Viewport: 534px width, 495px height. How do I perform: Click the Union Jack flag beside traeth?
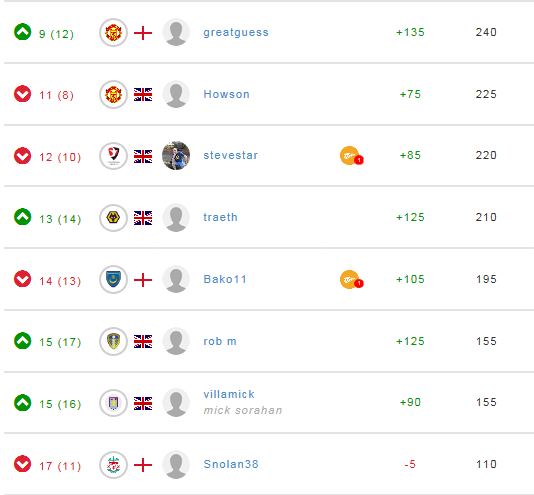point(143,218)
